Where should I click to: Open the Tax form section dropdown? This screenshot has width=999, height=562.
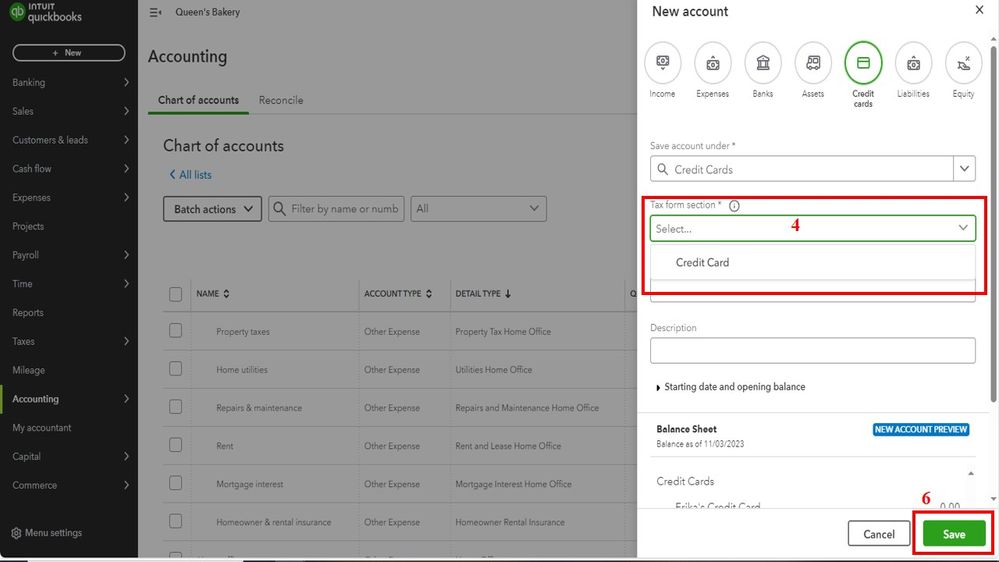812,228
